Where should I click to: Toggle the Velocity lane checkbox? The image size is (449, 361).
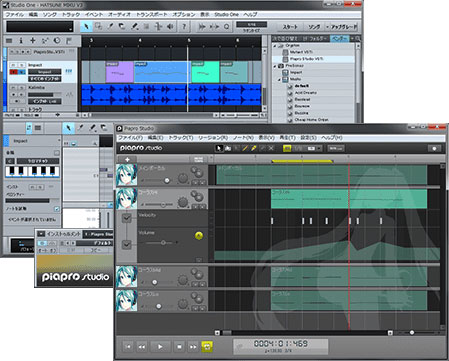tap(127, 218)
